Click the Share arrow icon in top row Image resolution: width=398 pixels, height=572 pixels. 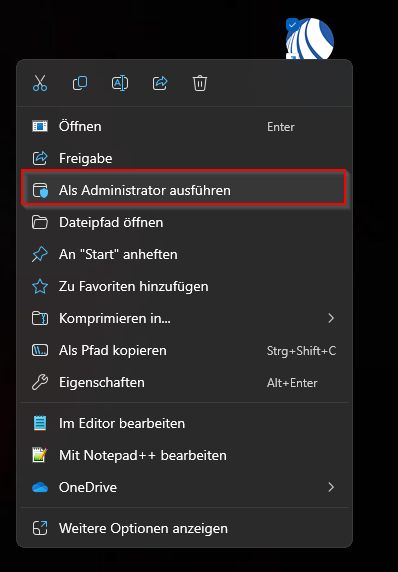(x=160, y=83)
